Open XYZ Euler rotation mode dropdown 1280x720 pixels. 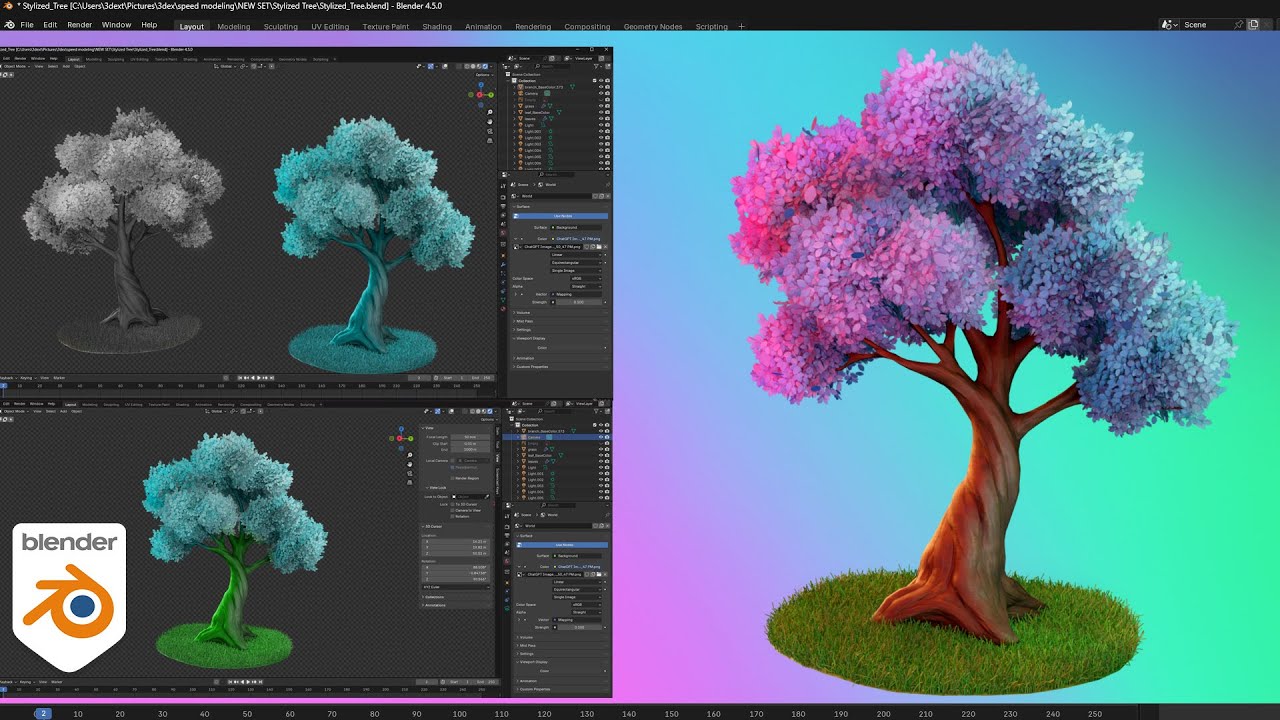pos(456,587)
